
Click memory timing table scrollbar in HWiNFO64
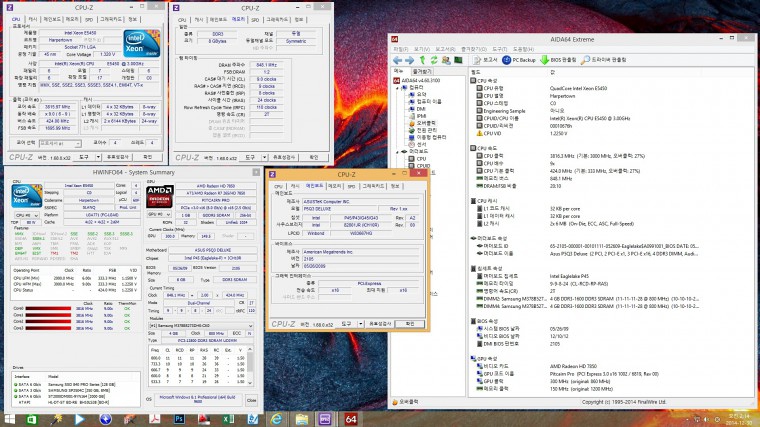[x=250, y=366]
